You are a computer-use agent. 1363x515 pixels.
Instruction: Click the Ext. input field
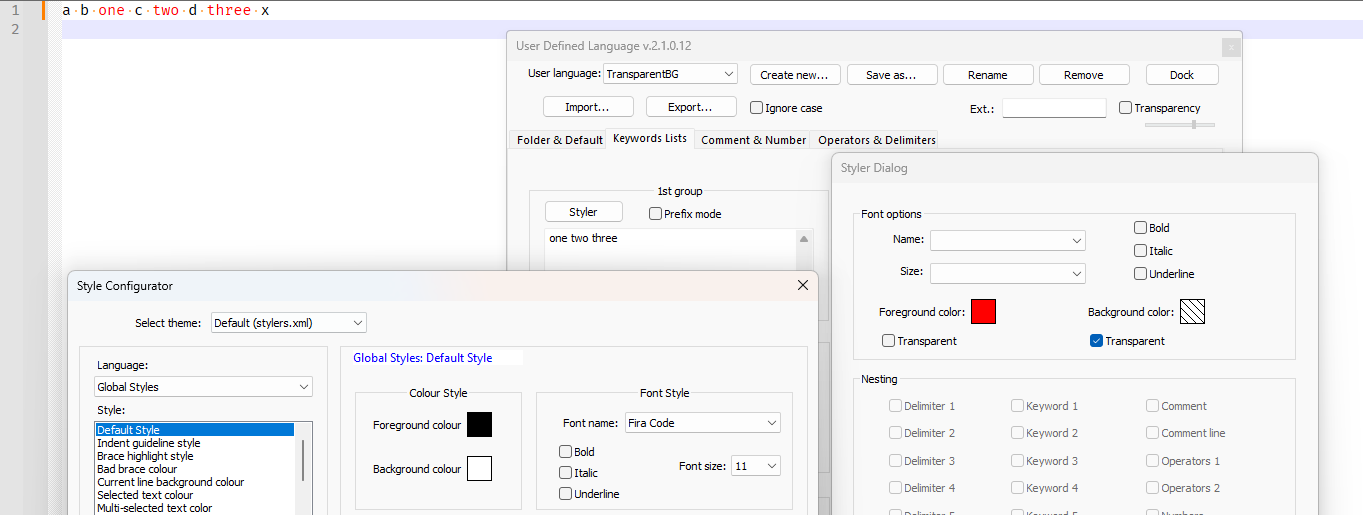tap(1054, 108)
